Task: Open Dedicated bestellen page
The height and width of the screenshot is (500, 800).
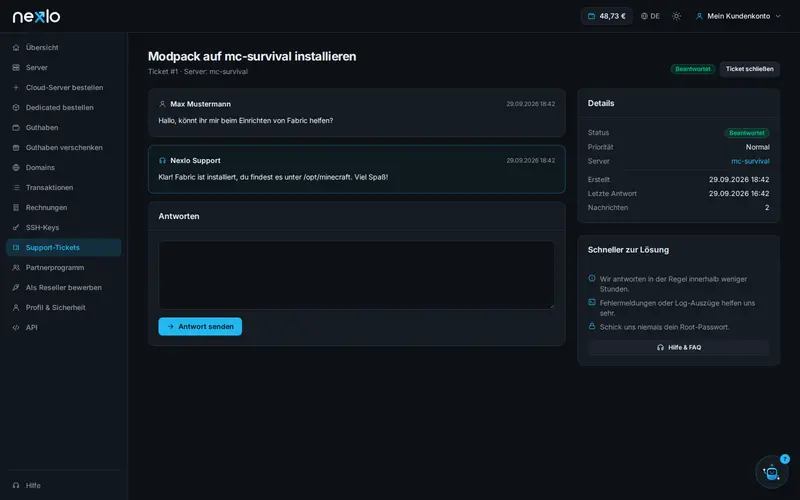Action: click(64, 108)
